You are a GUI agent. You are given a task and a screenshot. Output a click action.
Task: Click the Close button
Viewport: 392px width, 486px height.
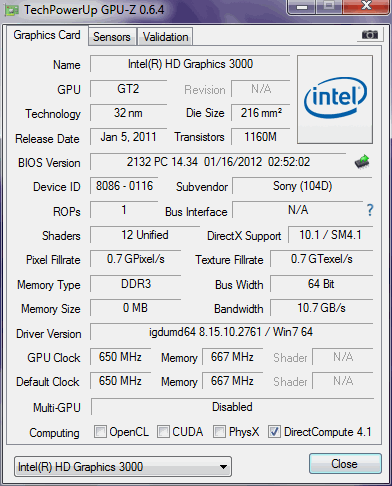(345, 464)
